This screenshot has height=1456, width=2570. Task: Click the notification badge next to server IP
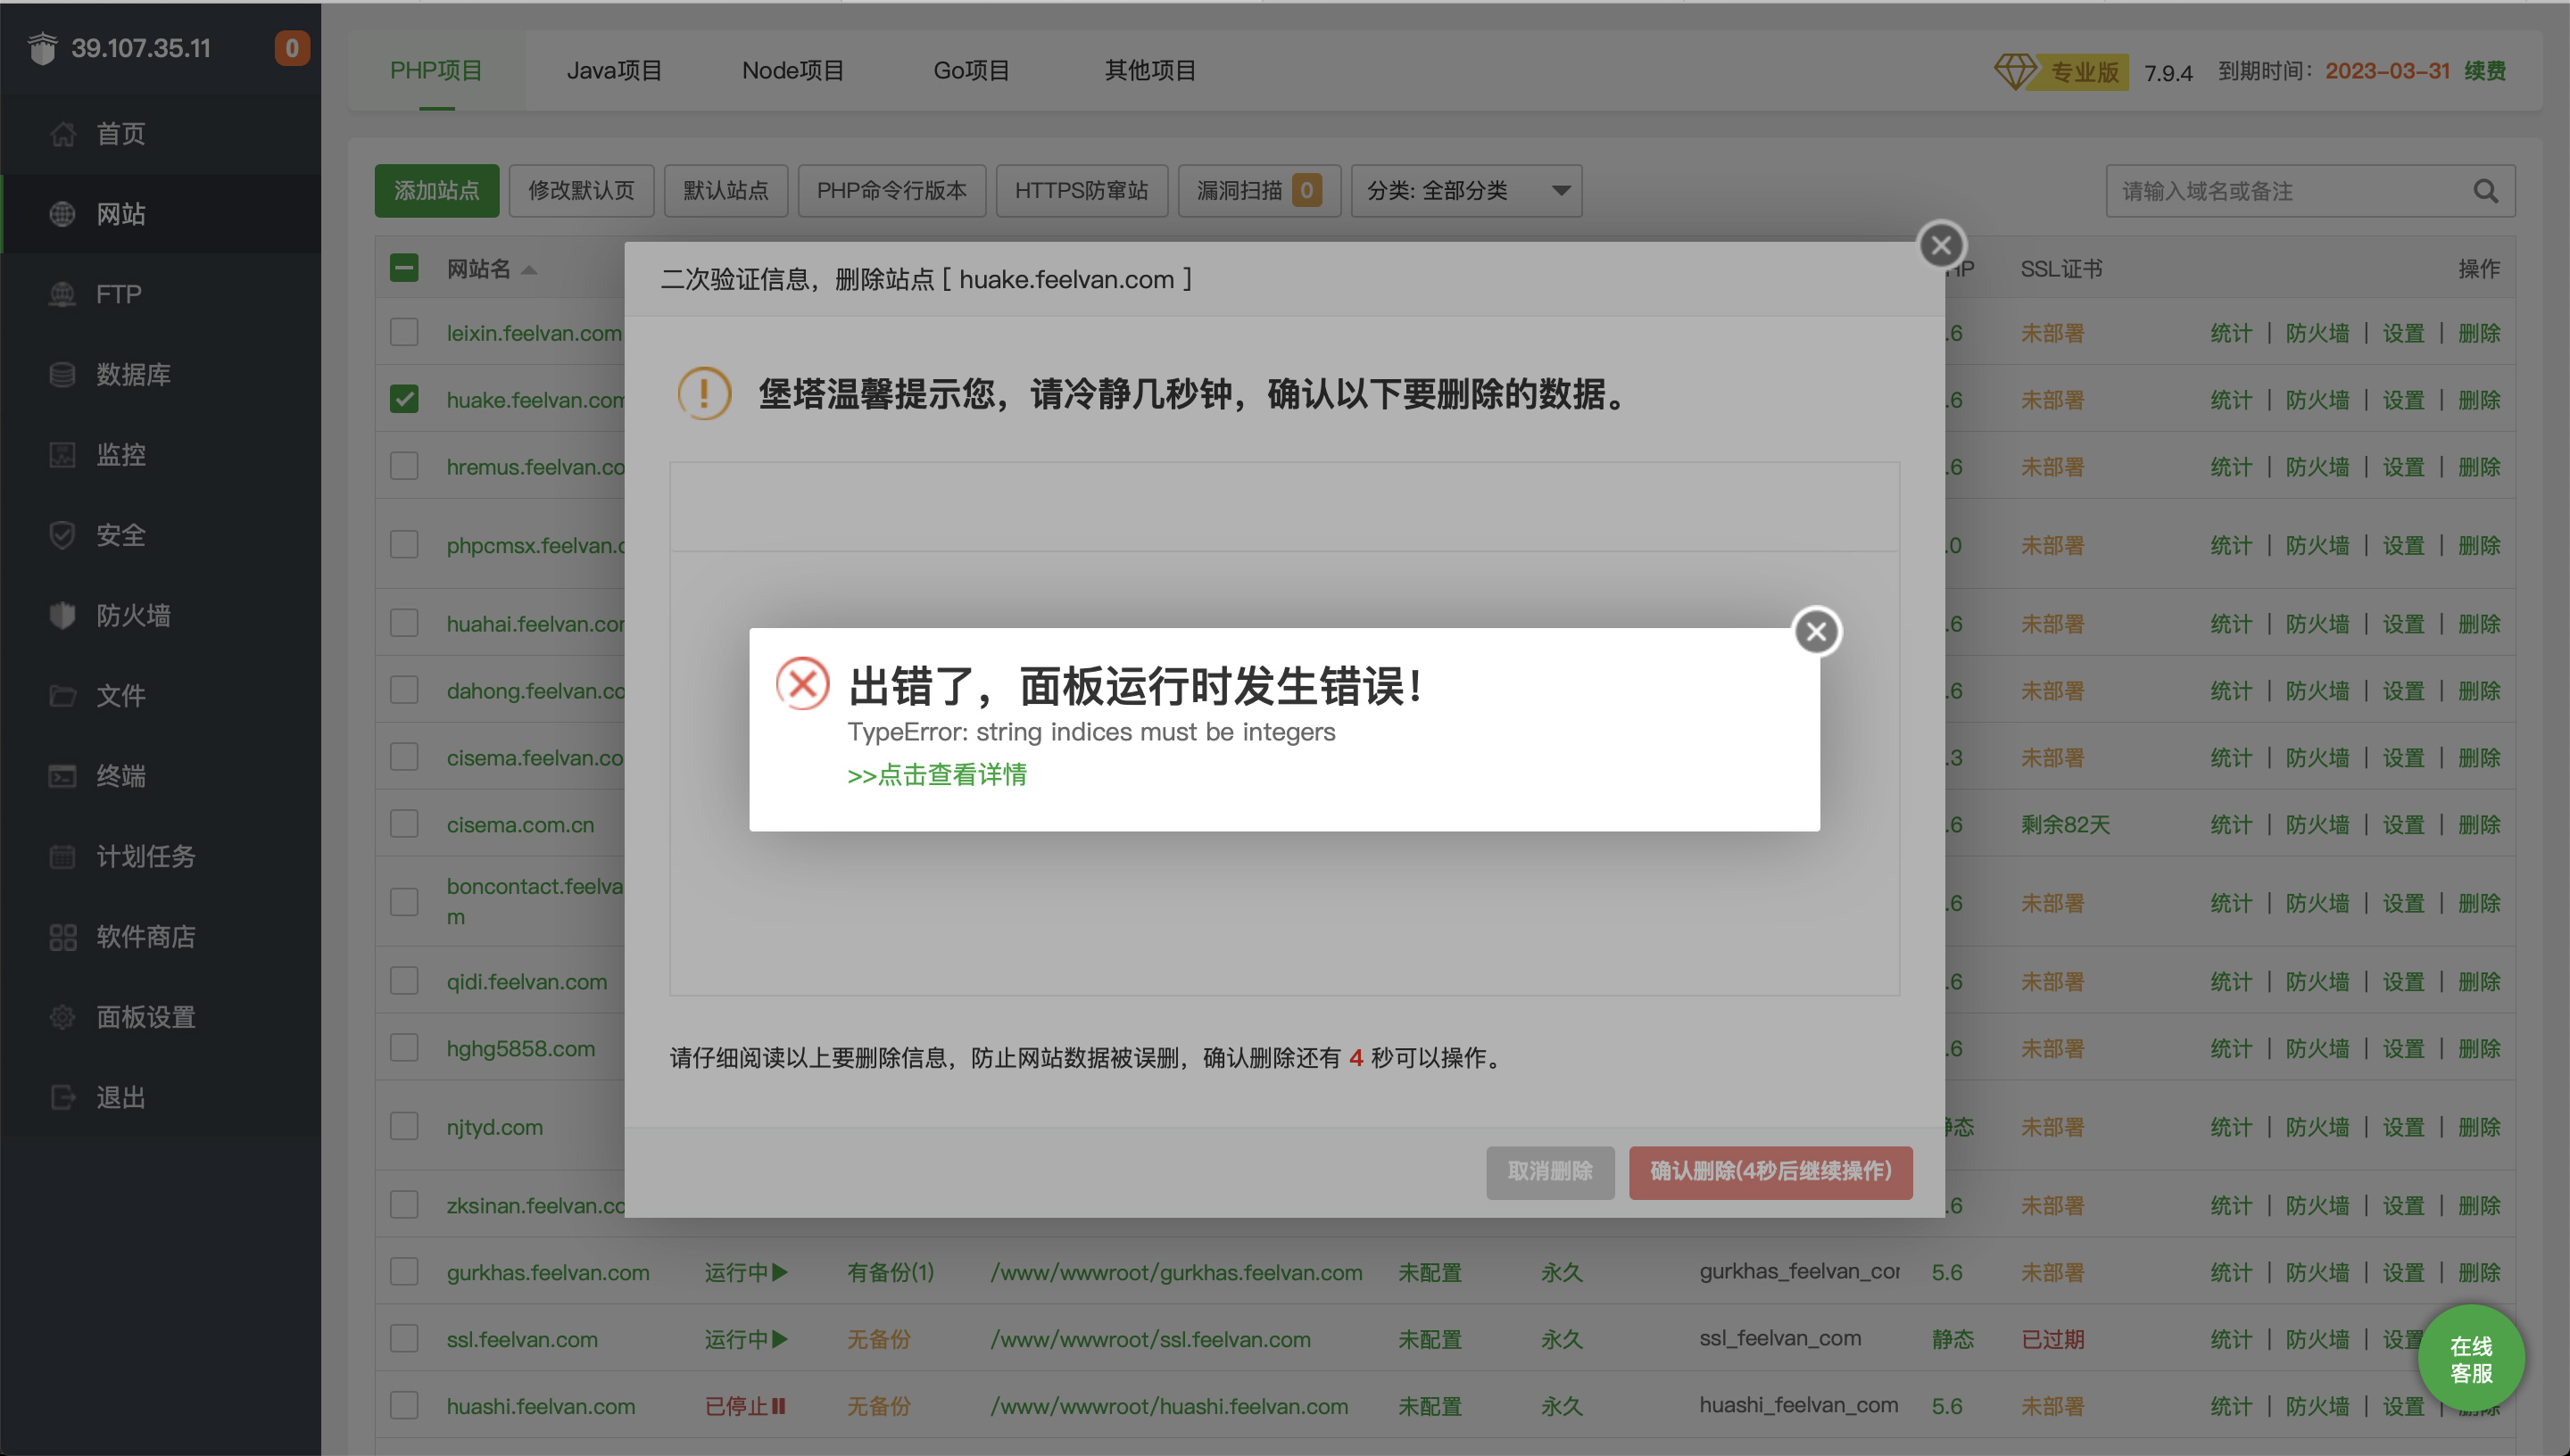pyautogui.click(x=292, y=48)
